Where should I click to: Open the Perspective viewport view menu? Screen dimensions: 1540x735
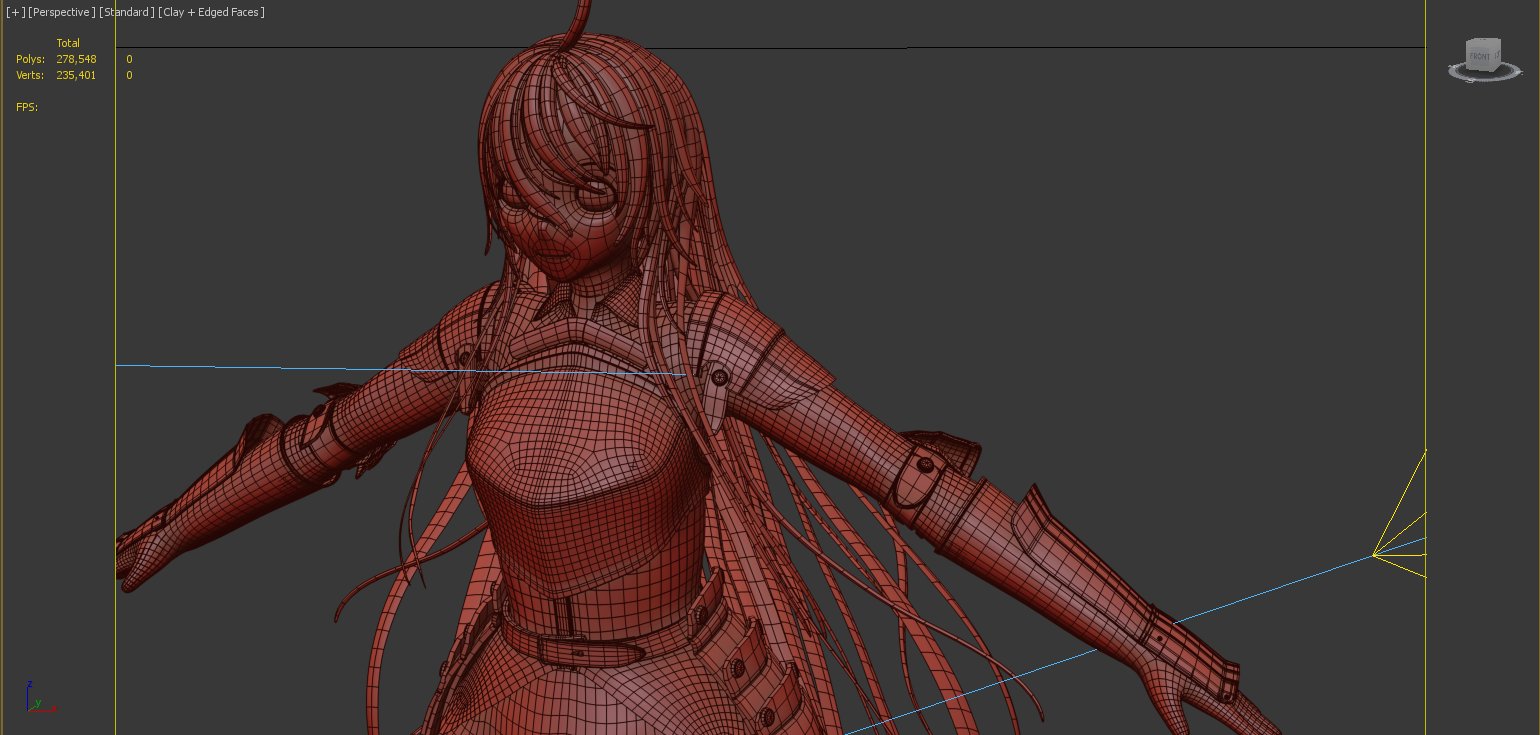(63, 12)
